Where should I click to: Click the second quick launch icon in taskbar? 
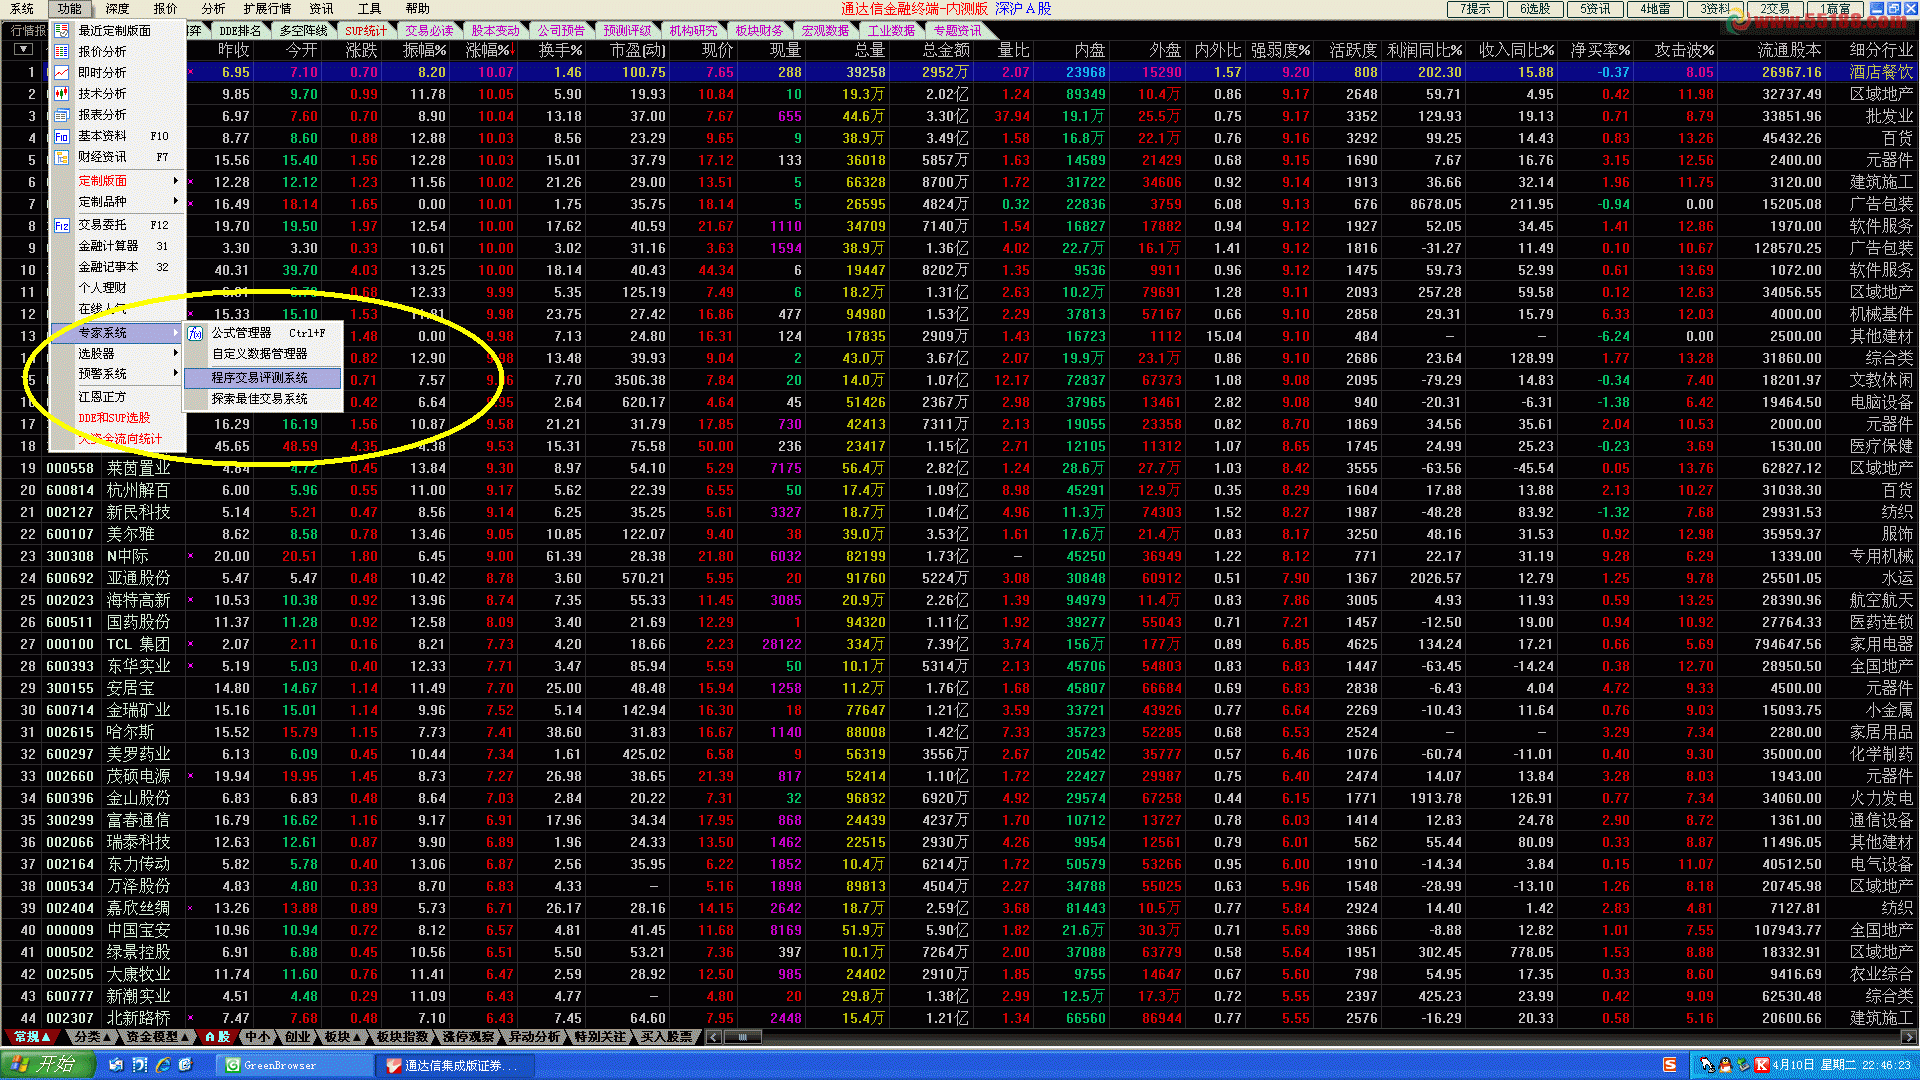click(x=140, y=1065)
